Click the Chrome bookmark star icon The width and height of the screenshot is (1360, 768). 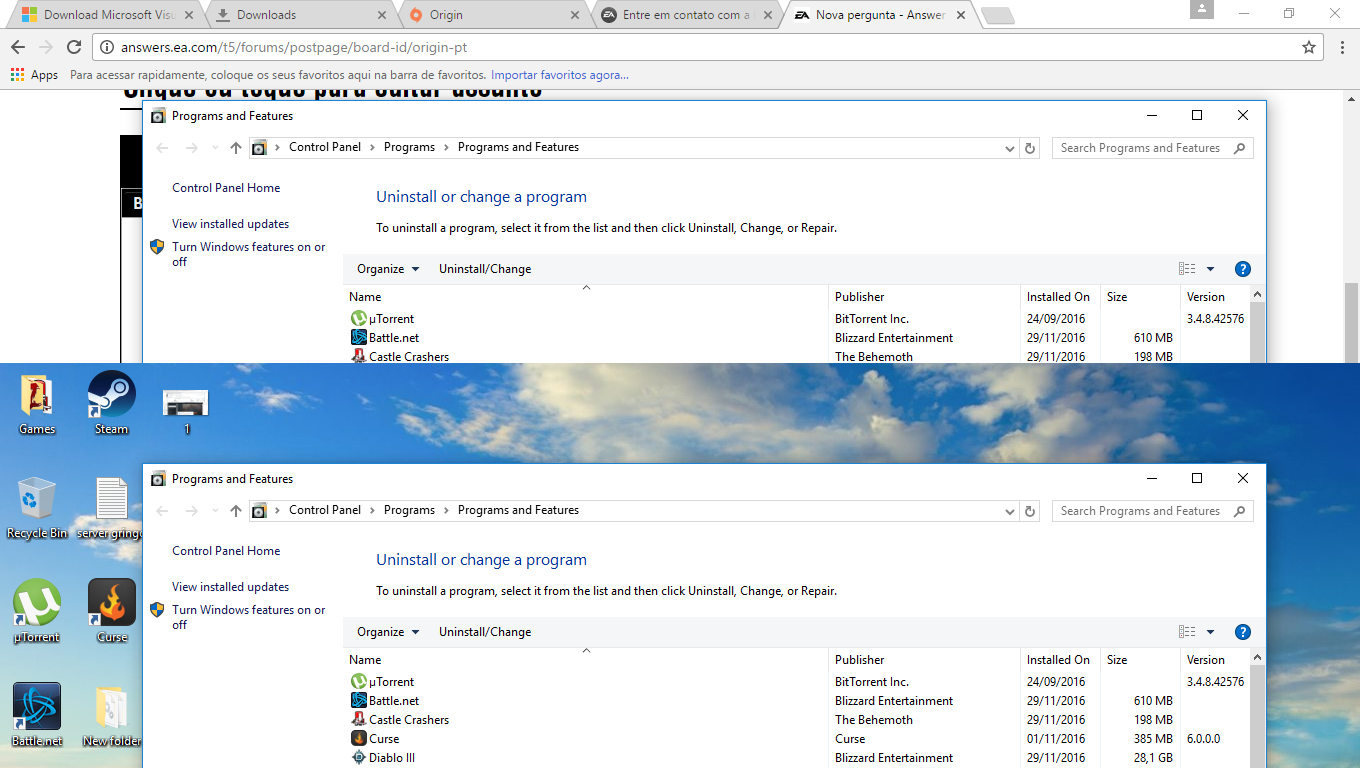click(x=1308, y=47)
